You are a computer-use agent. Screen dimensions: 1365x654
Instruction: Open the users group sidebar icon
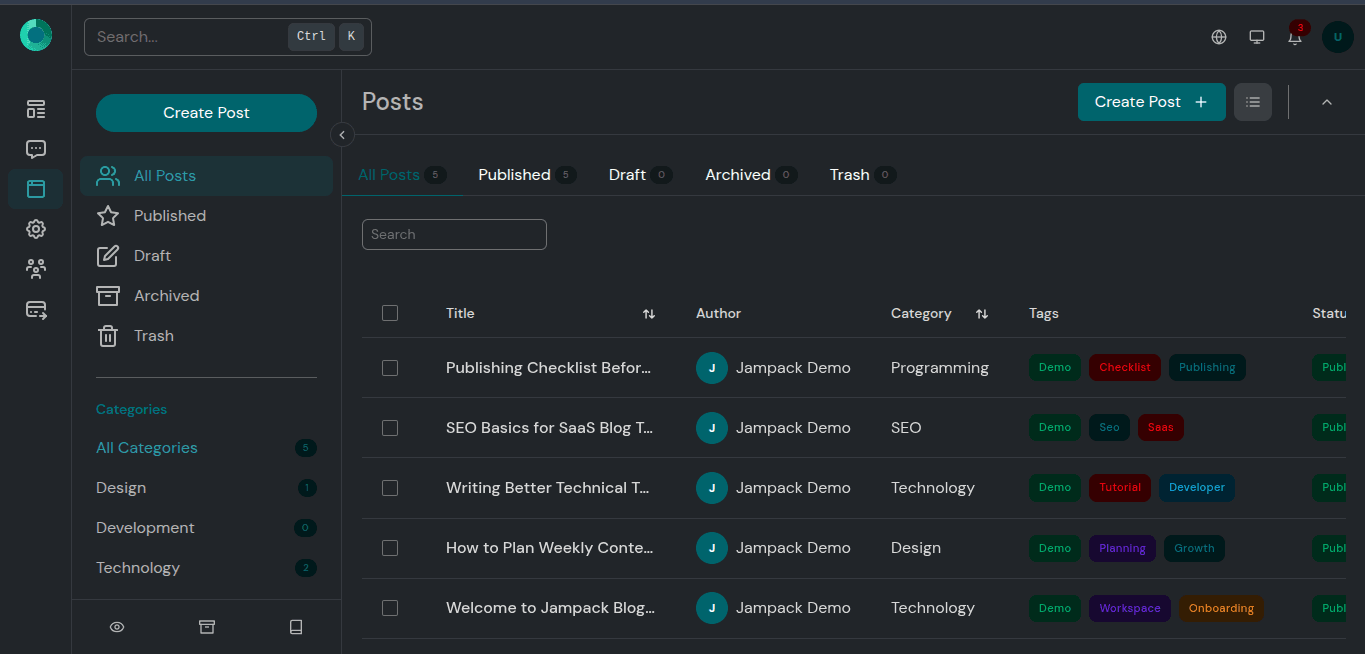coord(36,269)
